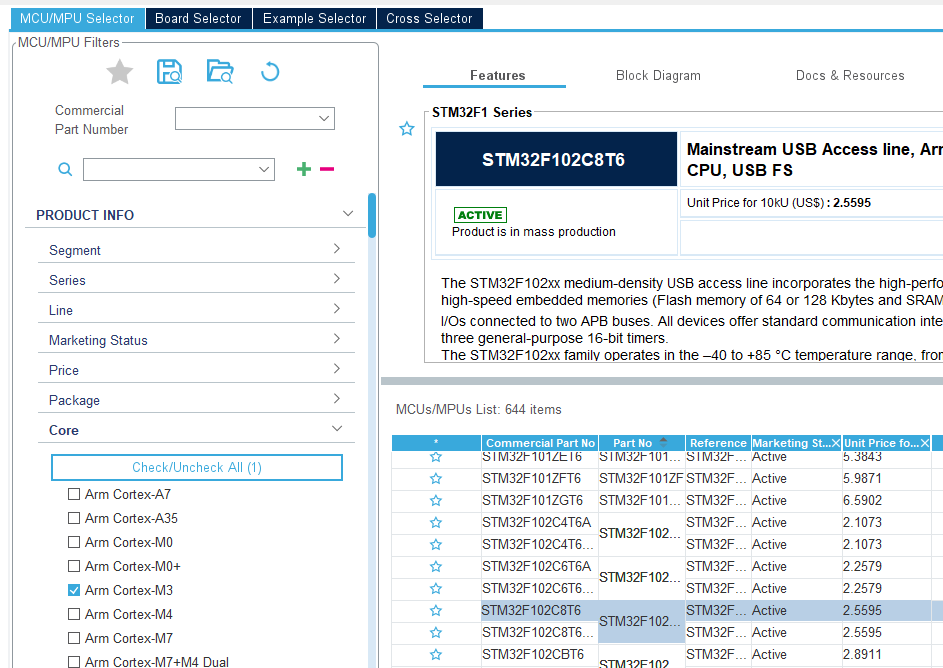Click the magnifier search icon
Image resolution: width=943 pixels, height=668 pixels.
pos(65,170)
